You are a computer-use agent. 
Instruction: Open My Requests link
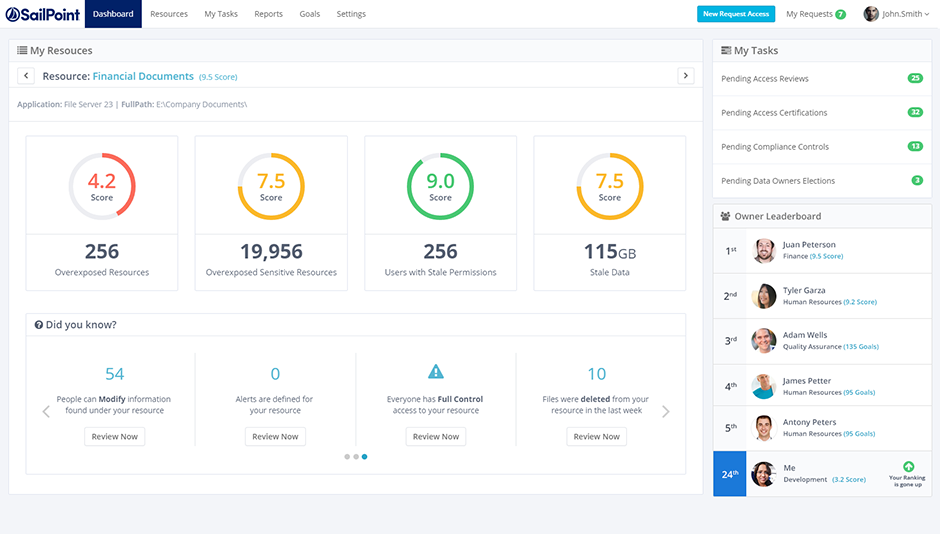click(x=809, y=14)
